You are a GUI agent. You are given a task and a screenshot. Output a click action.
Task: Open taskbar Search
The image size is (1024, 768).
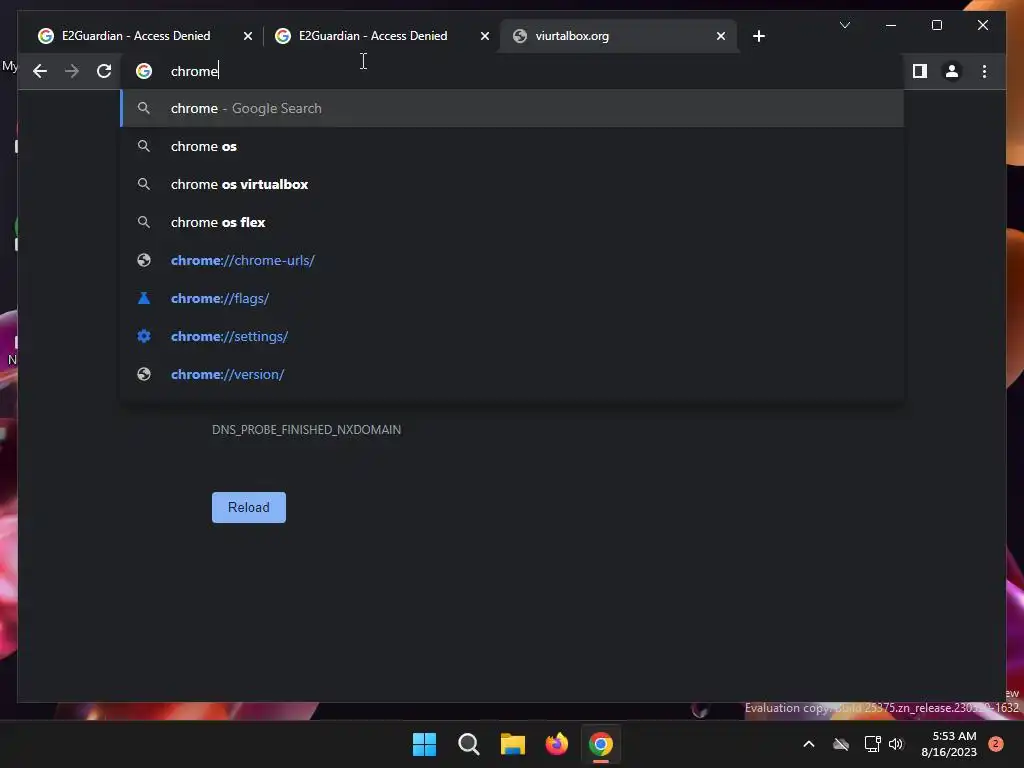point(468,744)
